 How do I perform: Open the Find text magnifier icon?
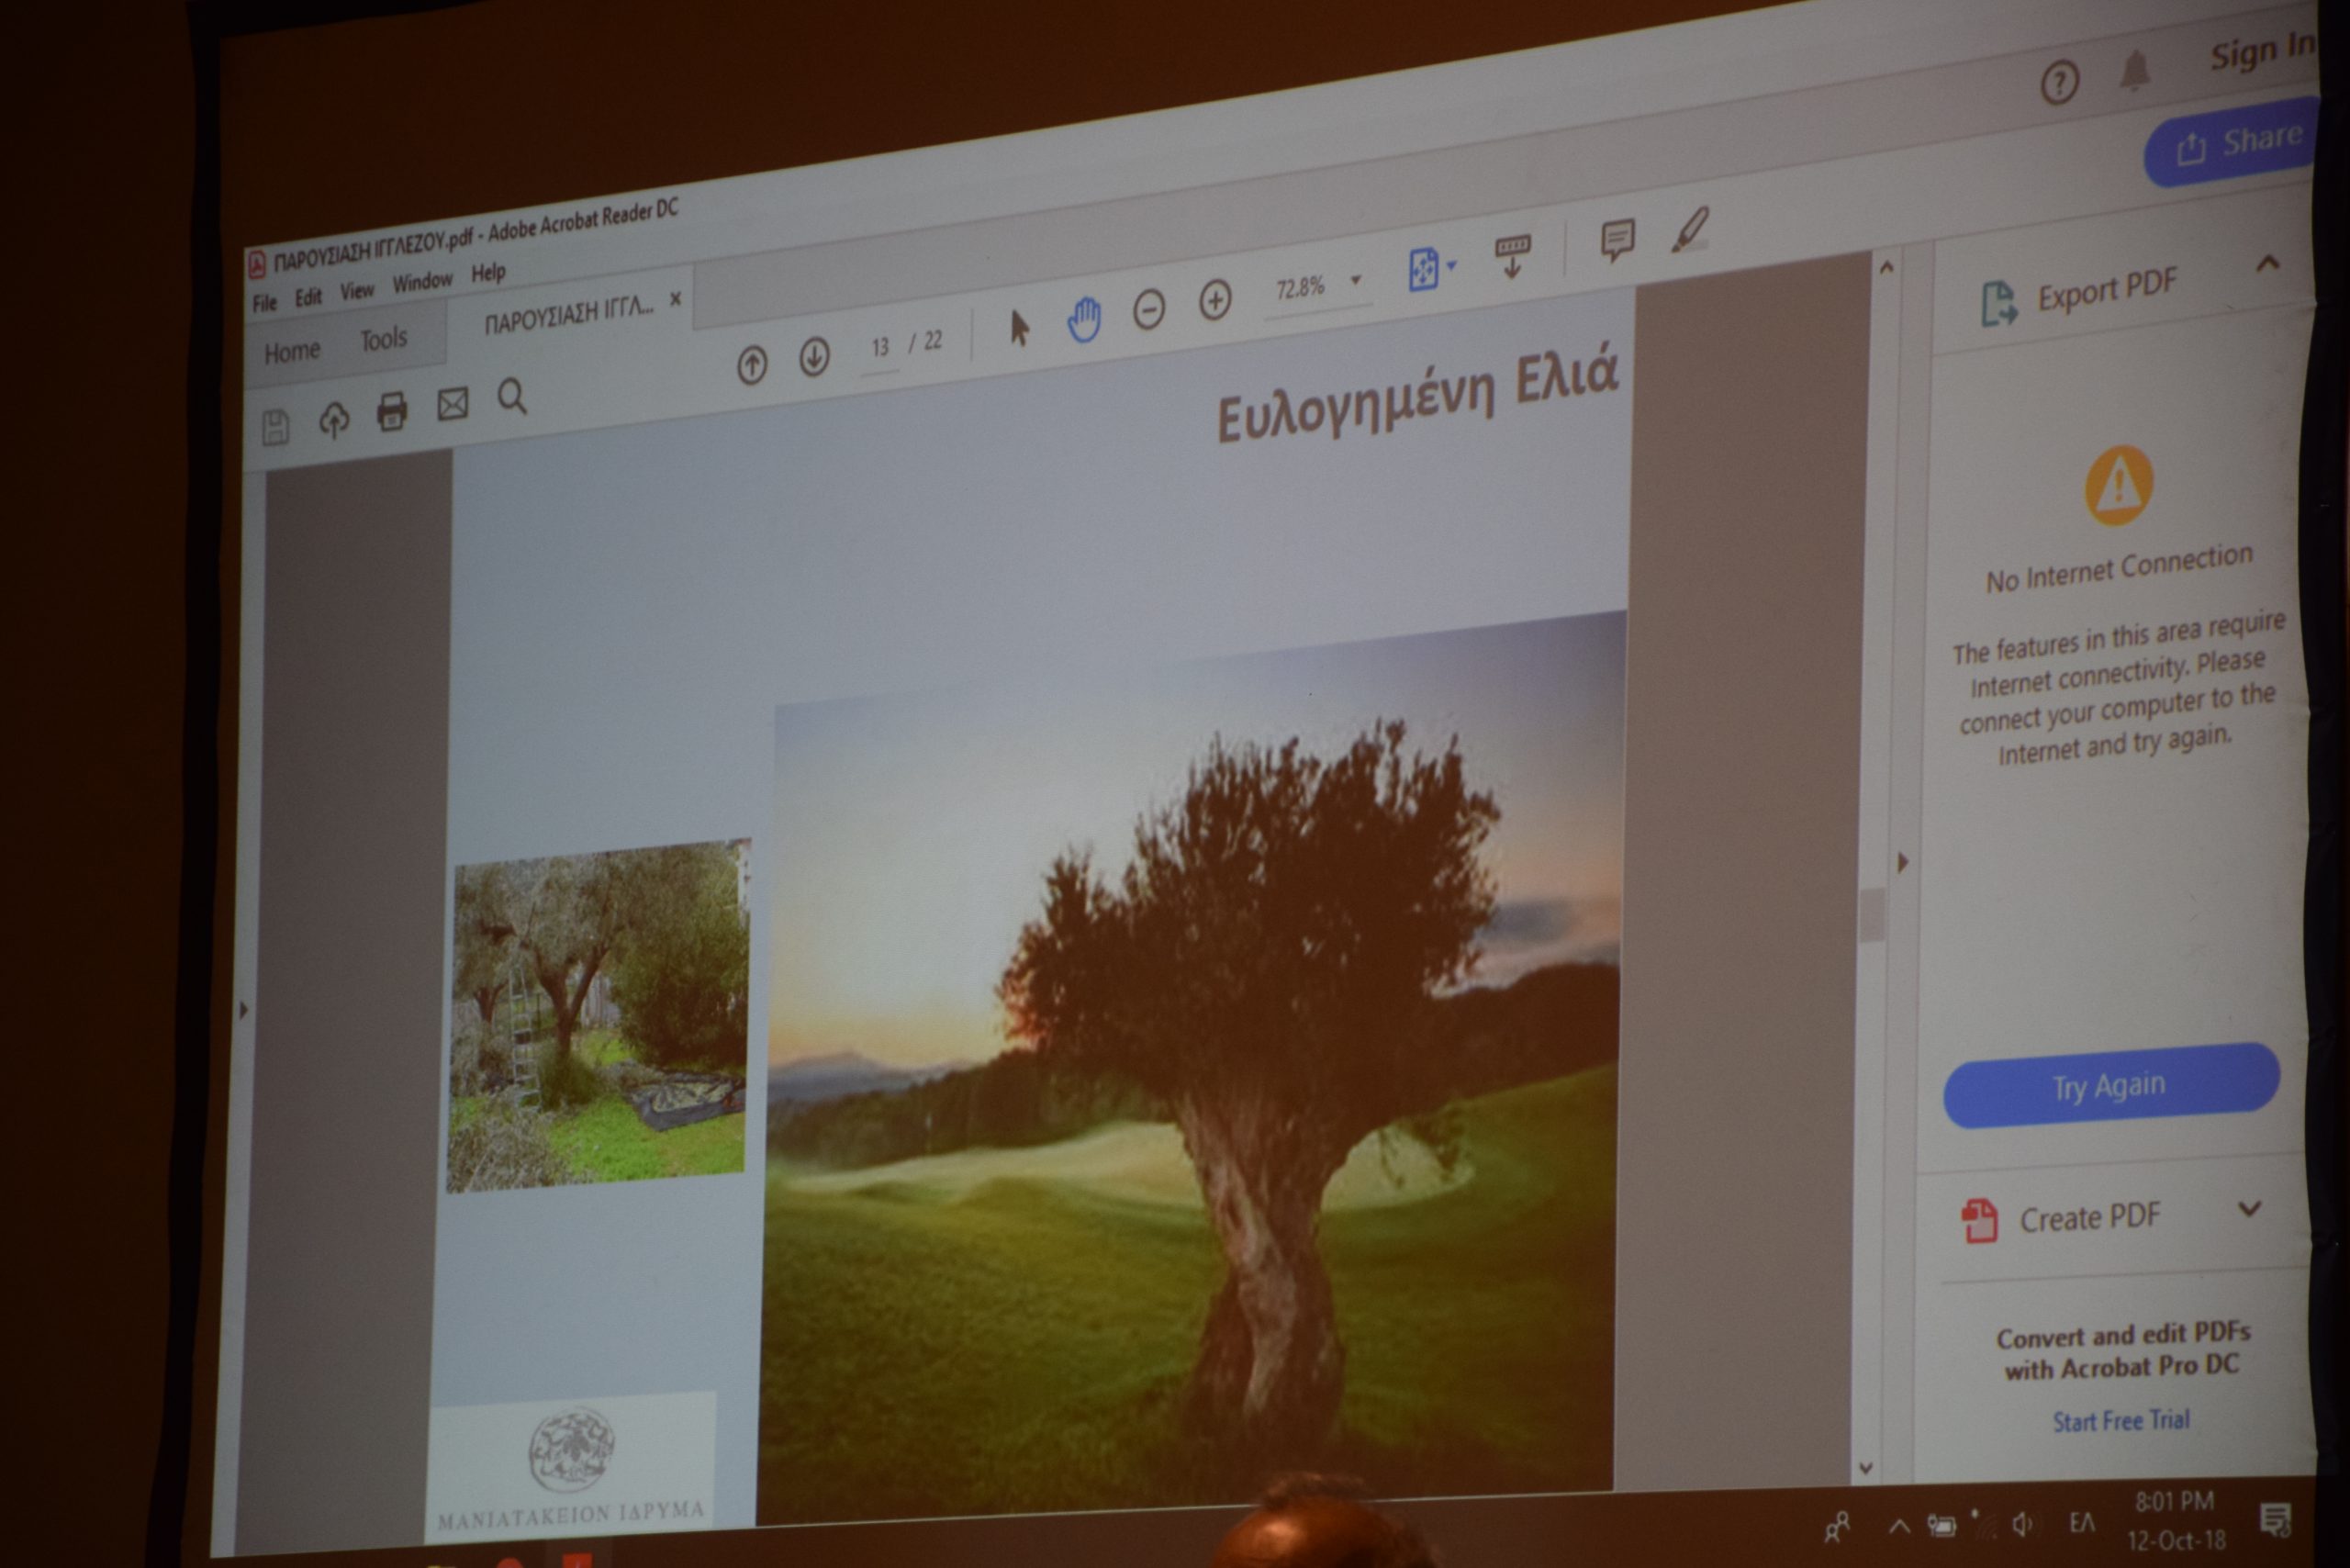click(512, 396)
